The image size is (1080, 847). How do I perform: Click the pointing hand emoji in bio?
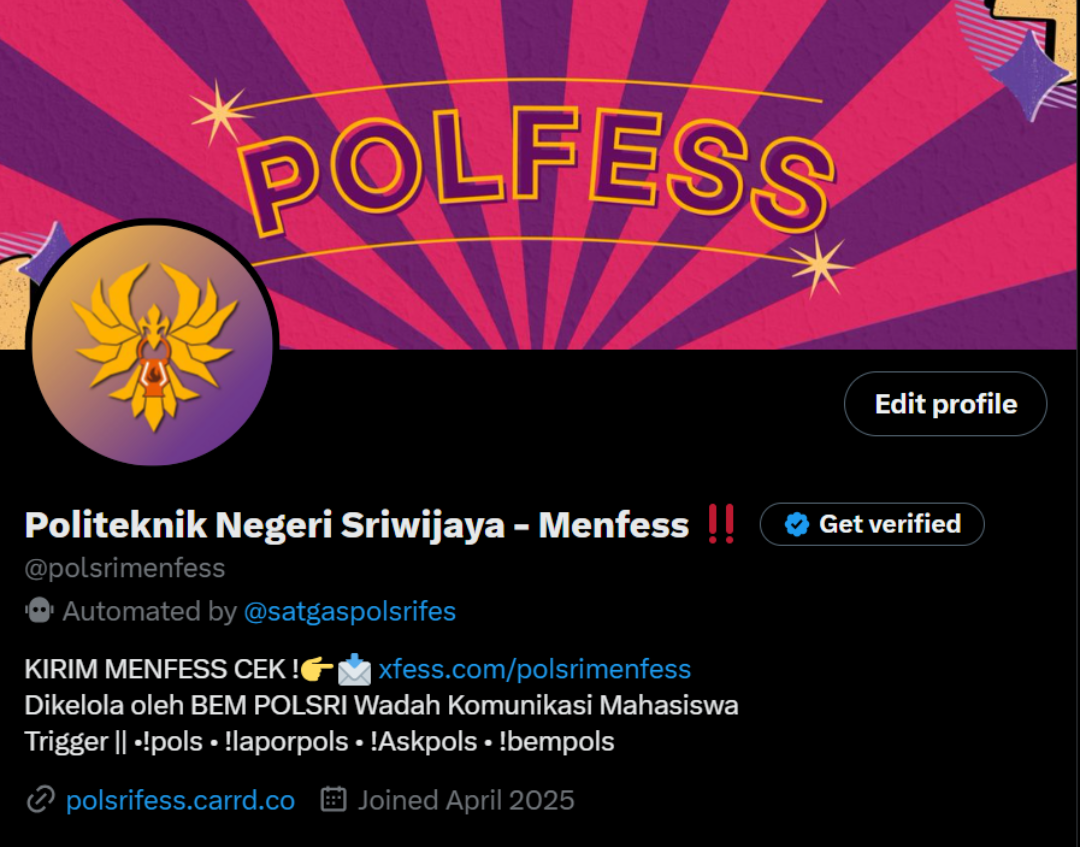coord(317,669)
